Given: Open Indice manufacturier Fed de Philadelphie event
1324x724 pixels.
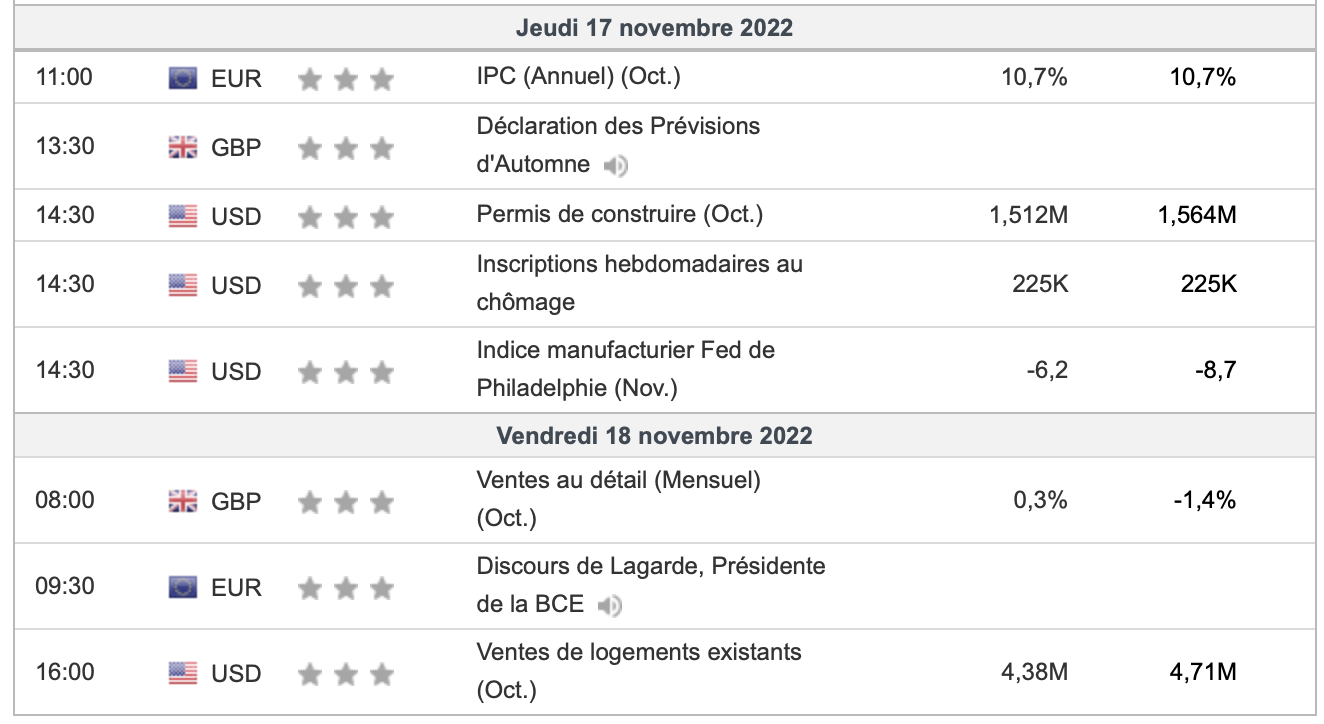Looking at the screenshot, I should click(625, 368).
